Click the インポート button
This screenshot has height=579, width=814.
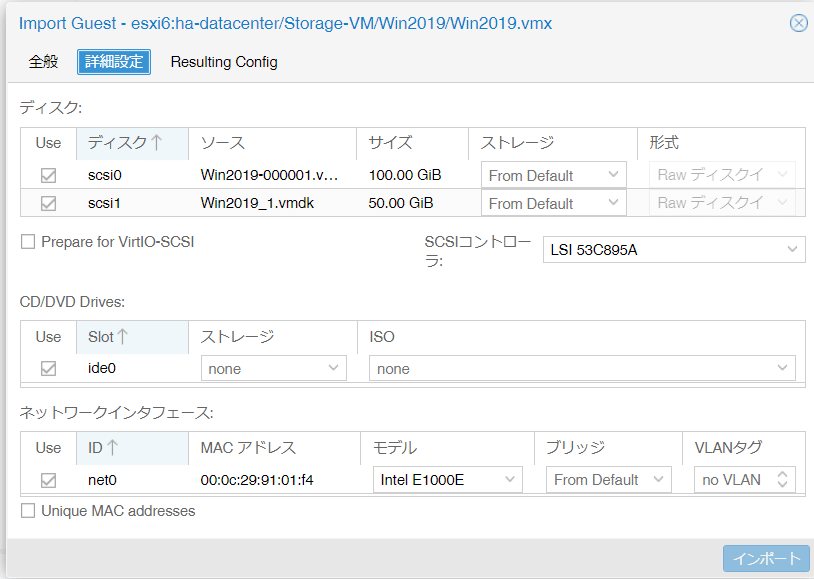766,559
